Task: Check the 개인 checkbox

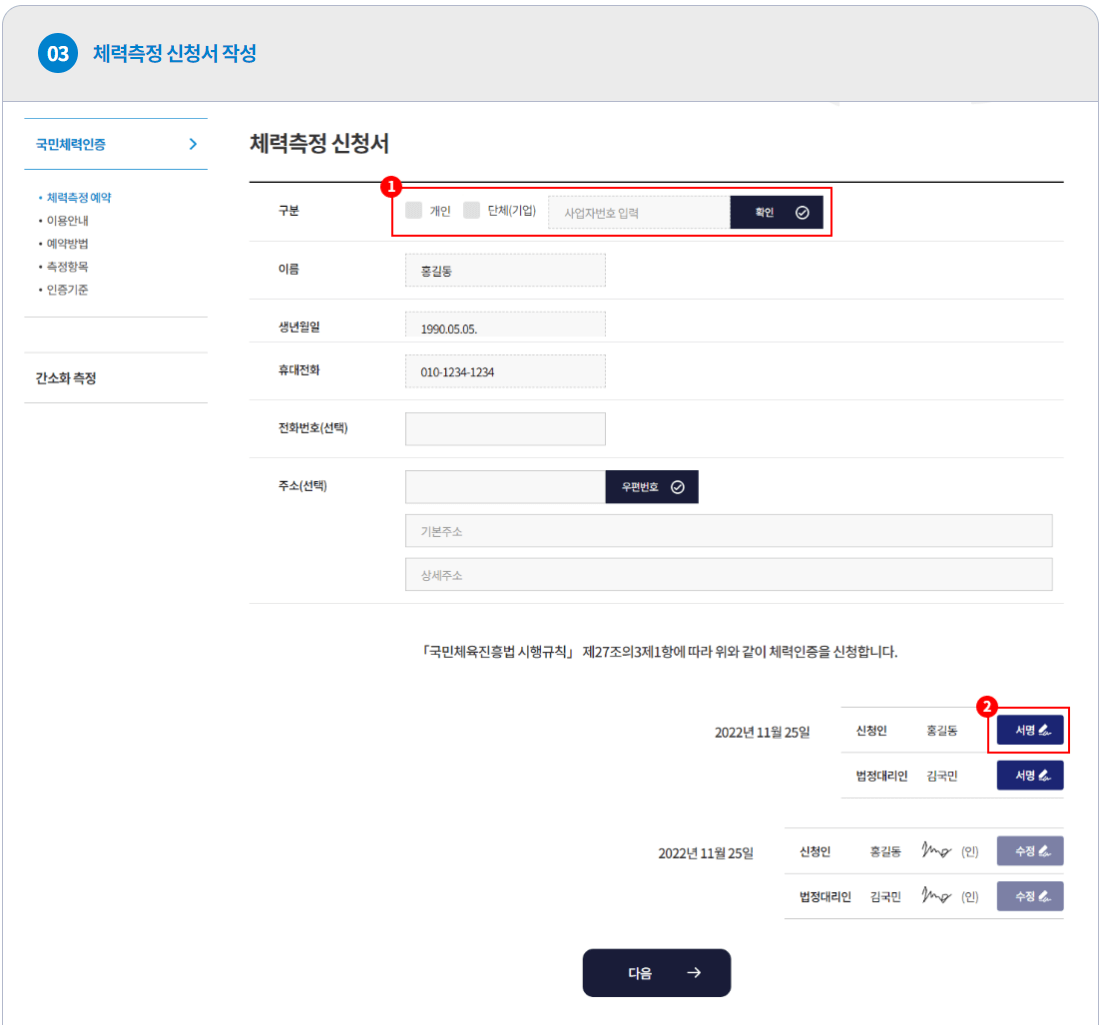Action: tap(414, 210)
